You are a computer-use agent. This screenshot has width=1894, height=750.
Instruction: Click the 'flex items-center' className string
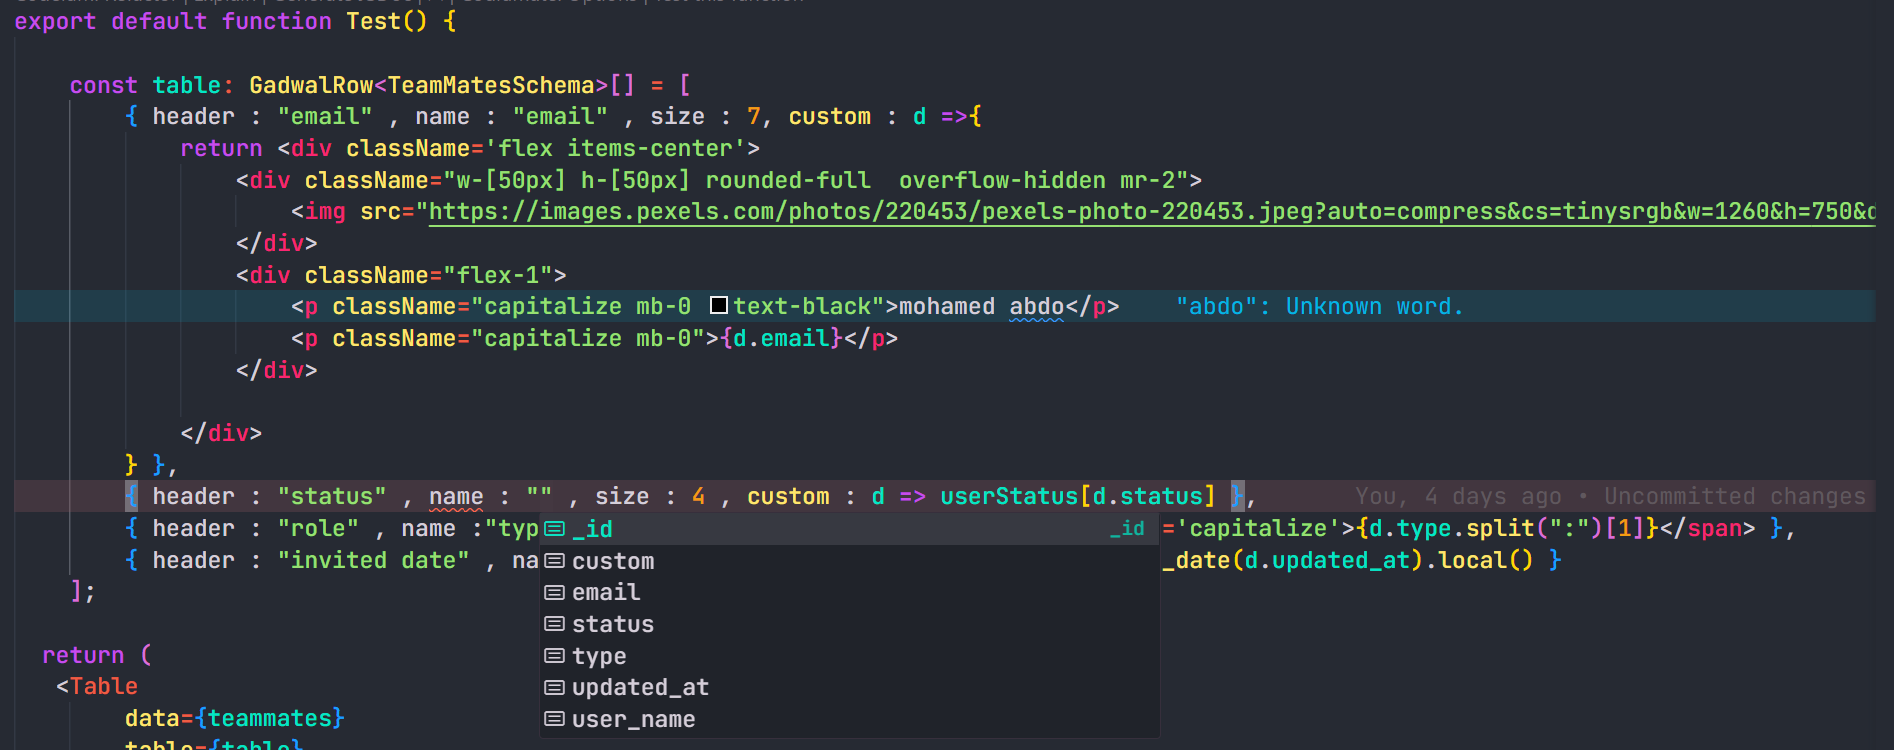click(615, 148)
